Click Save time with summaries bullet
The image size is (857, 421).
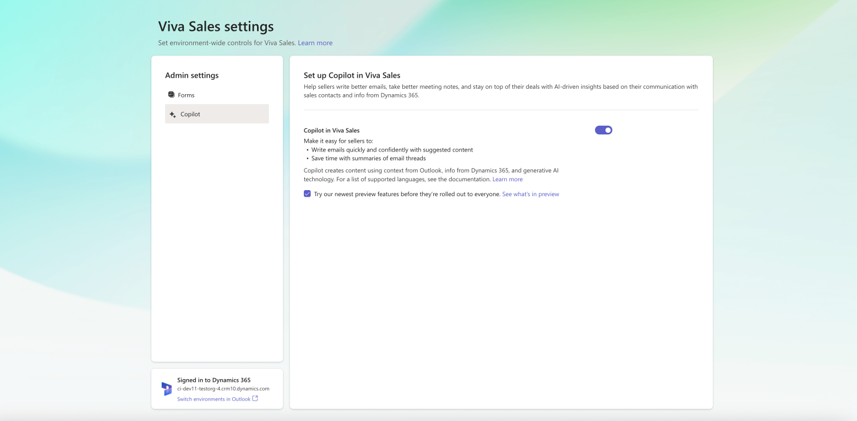pyautogui.click(x=368, y=159)
